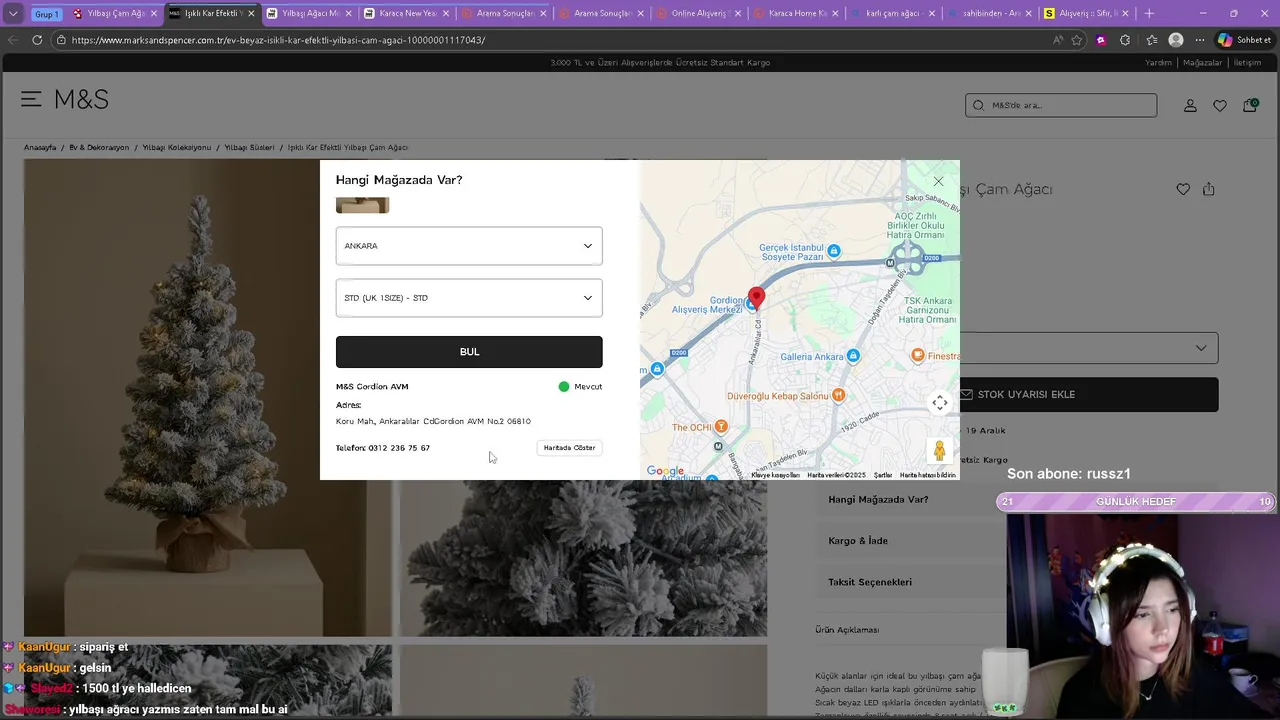Click Klavye kısayolları on map

pos(776,475)
